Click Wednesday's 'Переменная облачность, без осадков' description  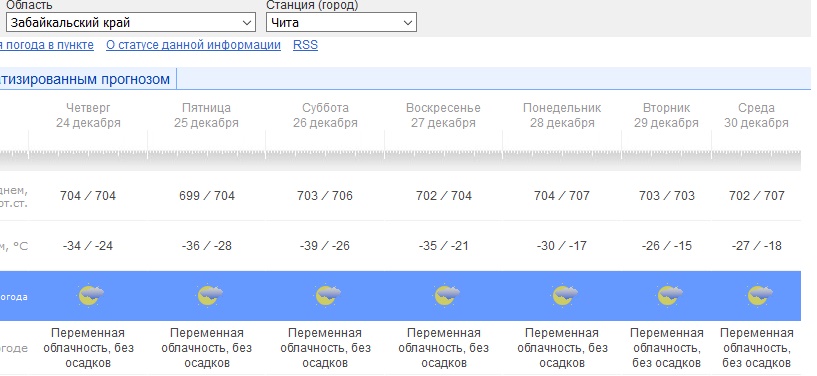[x=757, y=348]
